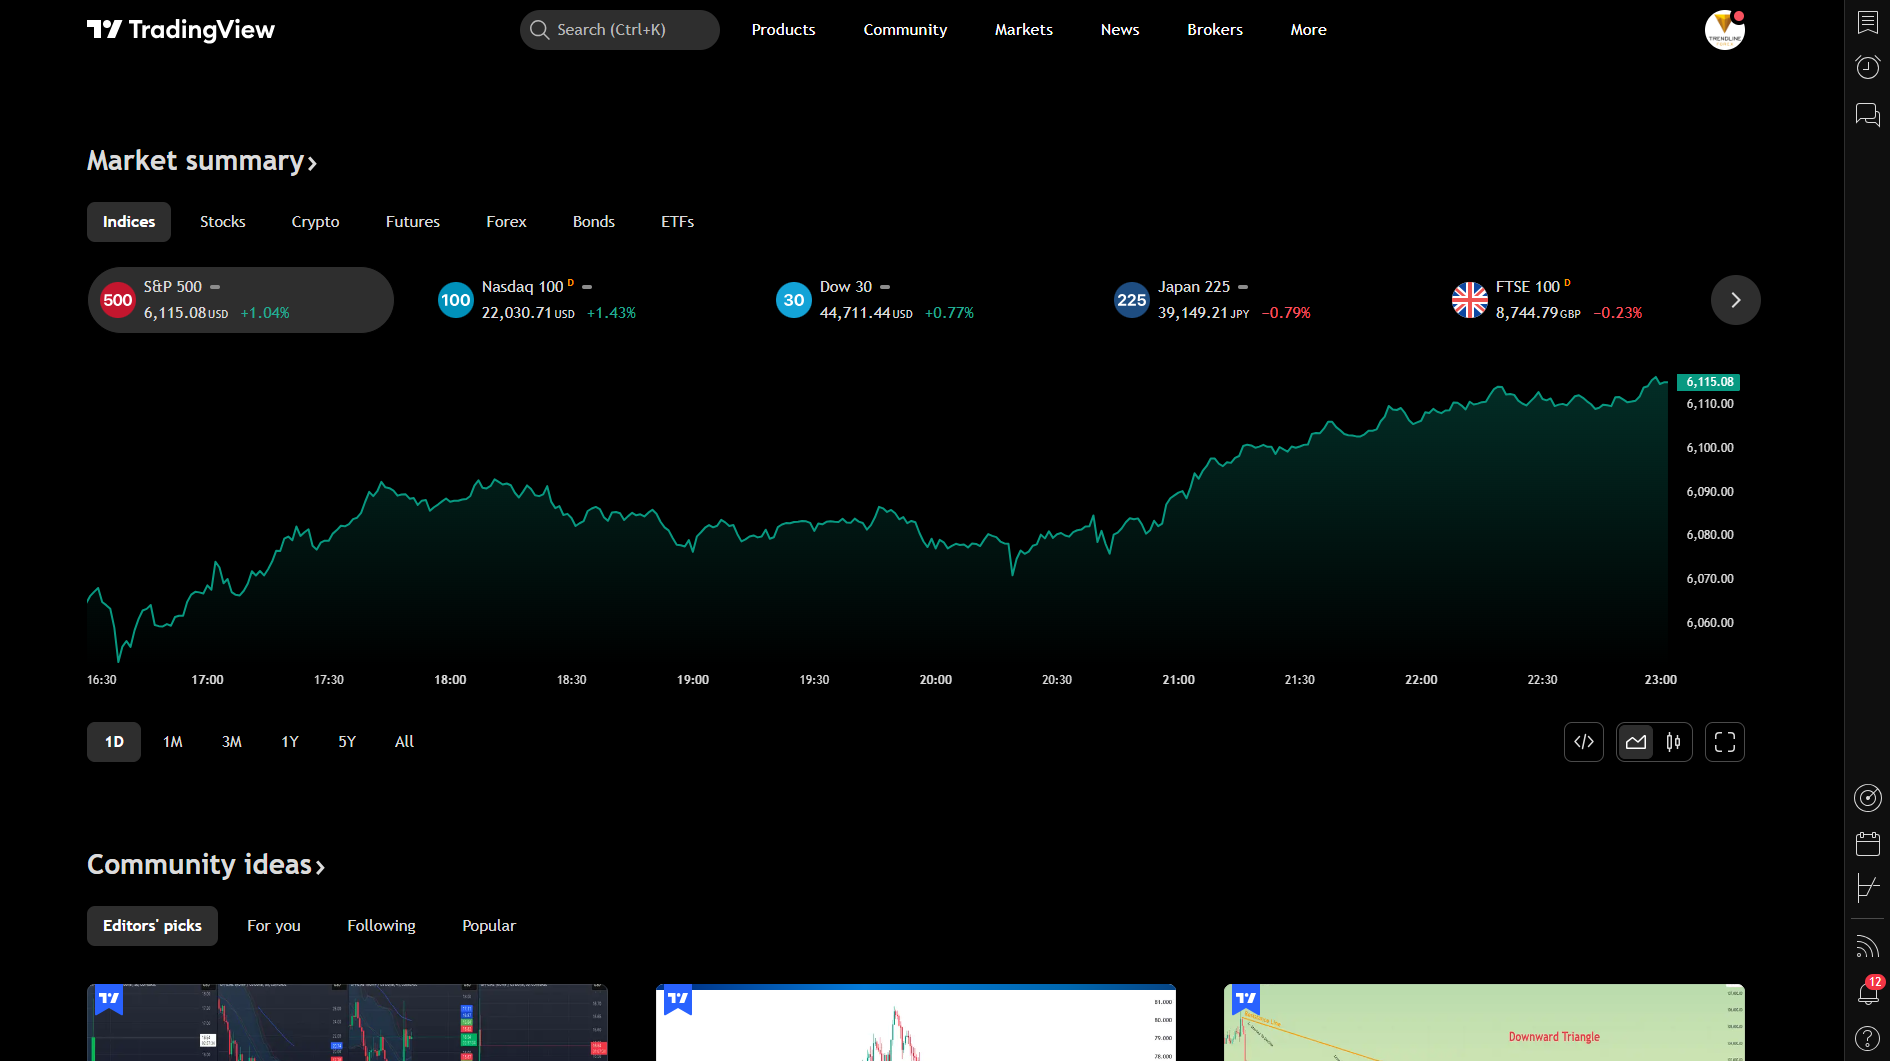This screenshot has width=1890, height=1061.
Task: Open the economic calendar icon
Action: tap(1867, 843)
